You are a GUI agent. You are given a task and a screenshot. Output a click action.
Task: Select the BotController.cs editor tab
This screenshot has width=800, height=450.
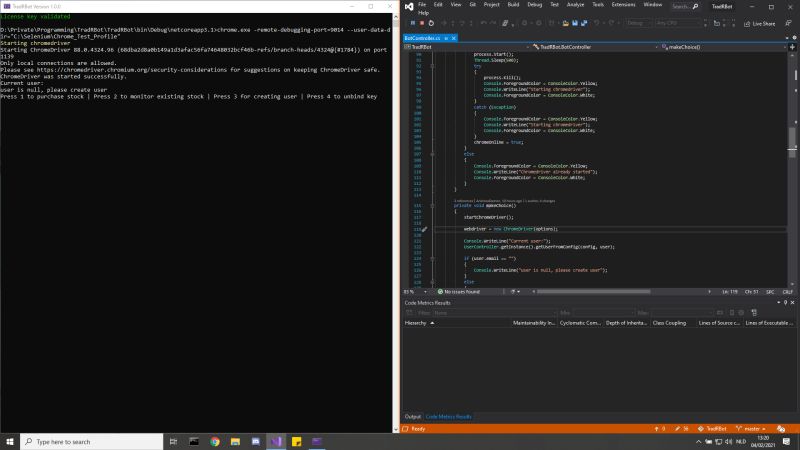pos(423,38)
